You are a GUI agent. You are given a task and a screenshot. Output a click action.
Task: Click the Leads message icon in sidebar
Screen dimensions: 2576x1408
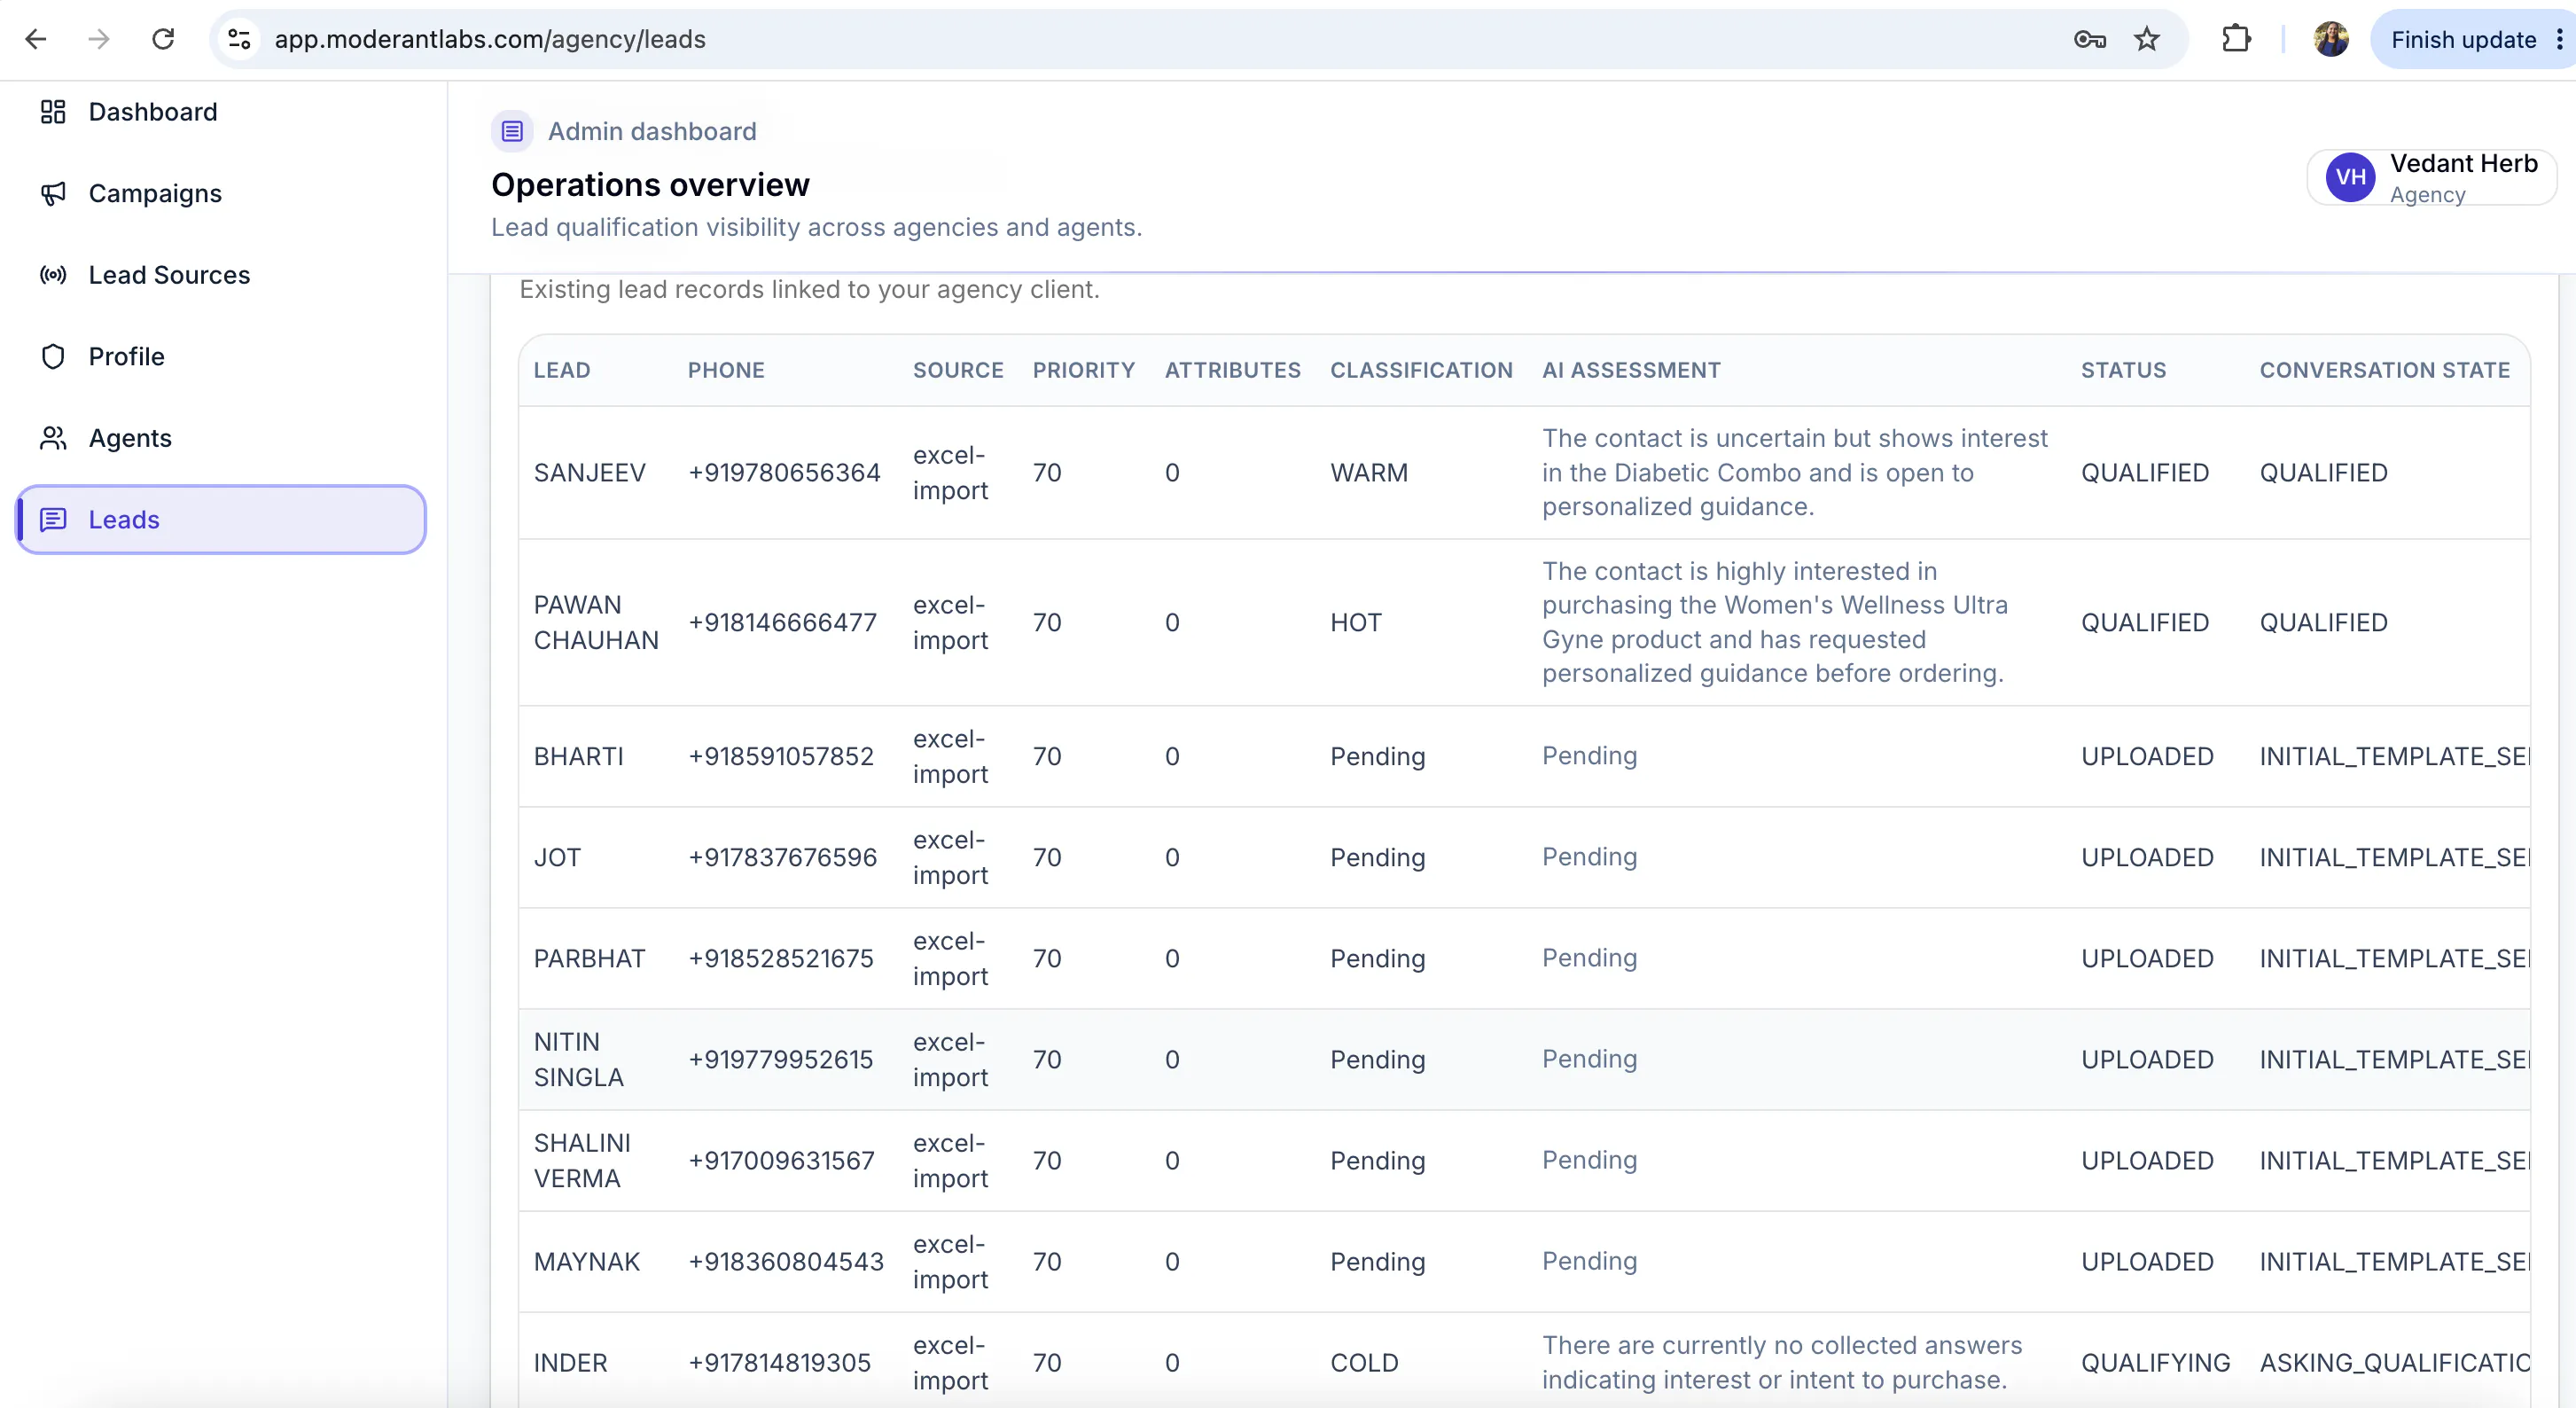pyautogui.click(x=53, y=519)
